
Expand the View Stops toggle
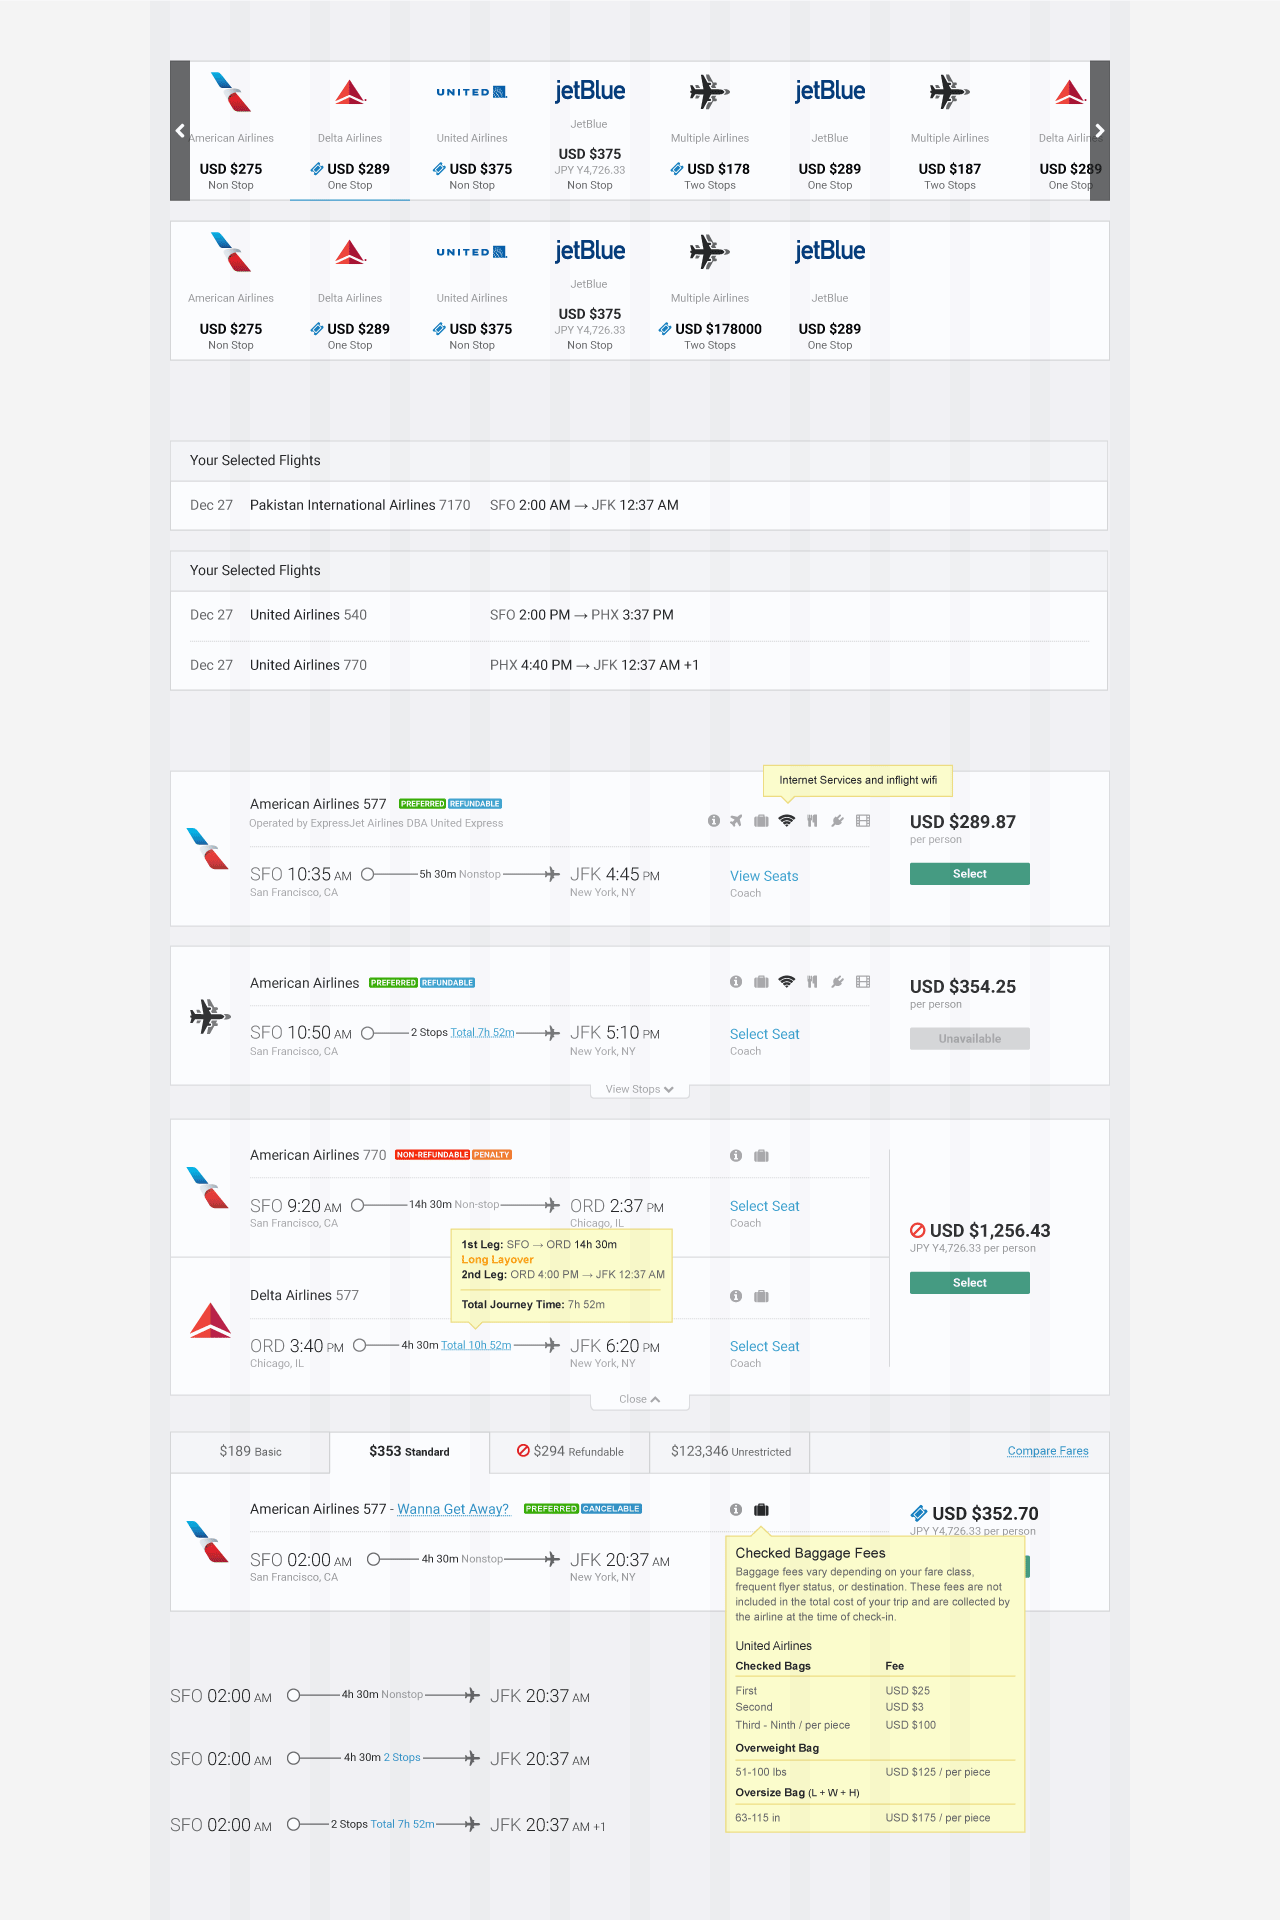tap(640, 1089)
